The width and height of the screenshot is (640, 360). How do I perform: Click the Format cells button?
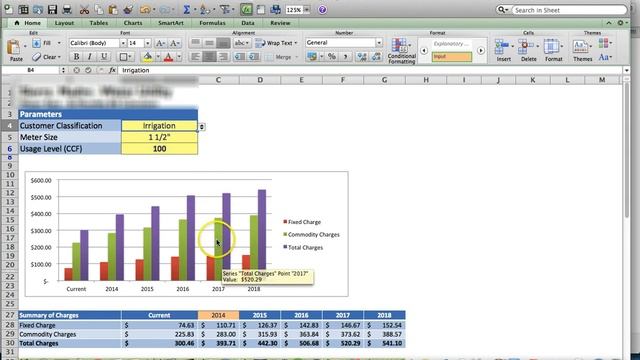553,51
